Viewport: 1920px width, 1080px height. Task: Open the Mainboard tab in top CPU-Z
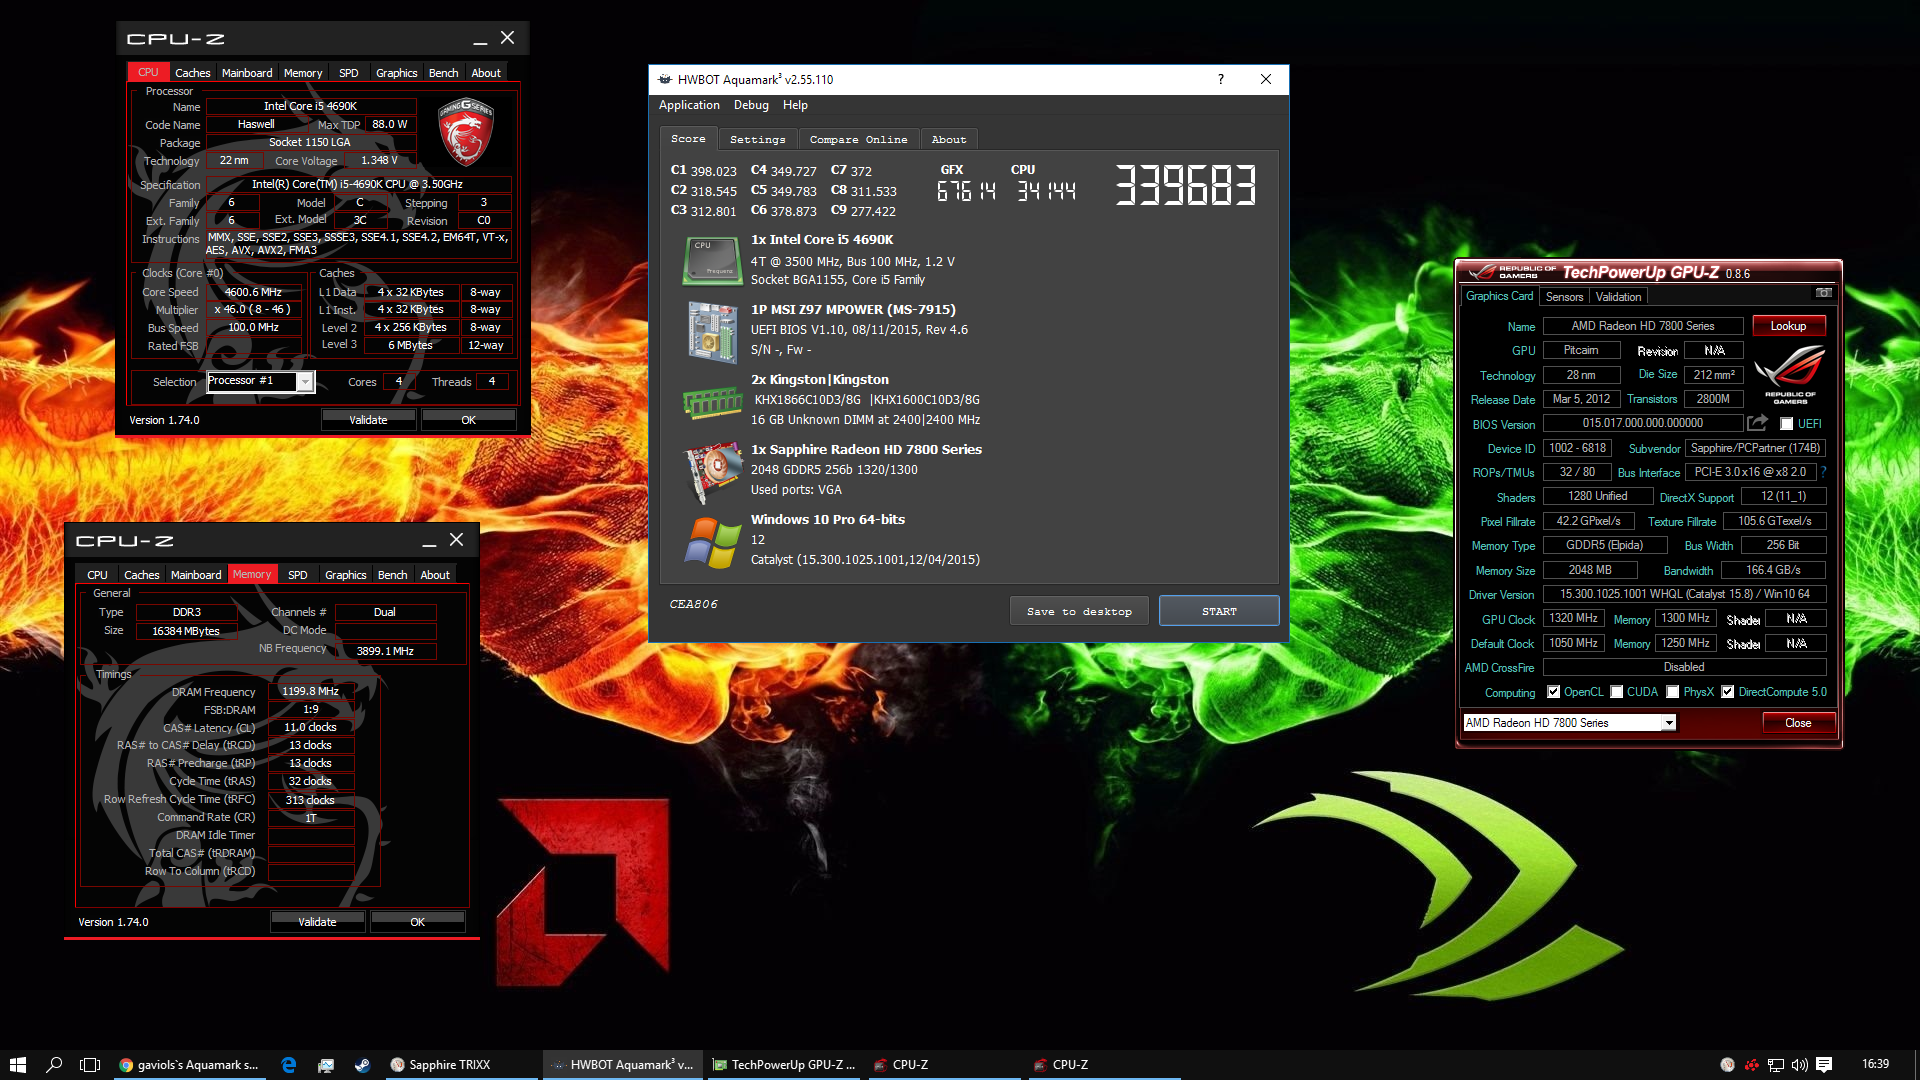tap(247, 73)
